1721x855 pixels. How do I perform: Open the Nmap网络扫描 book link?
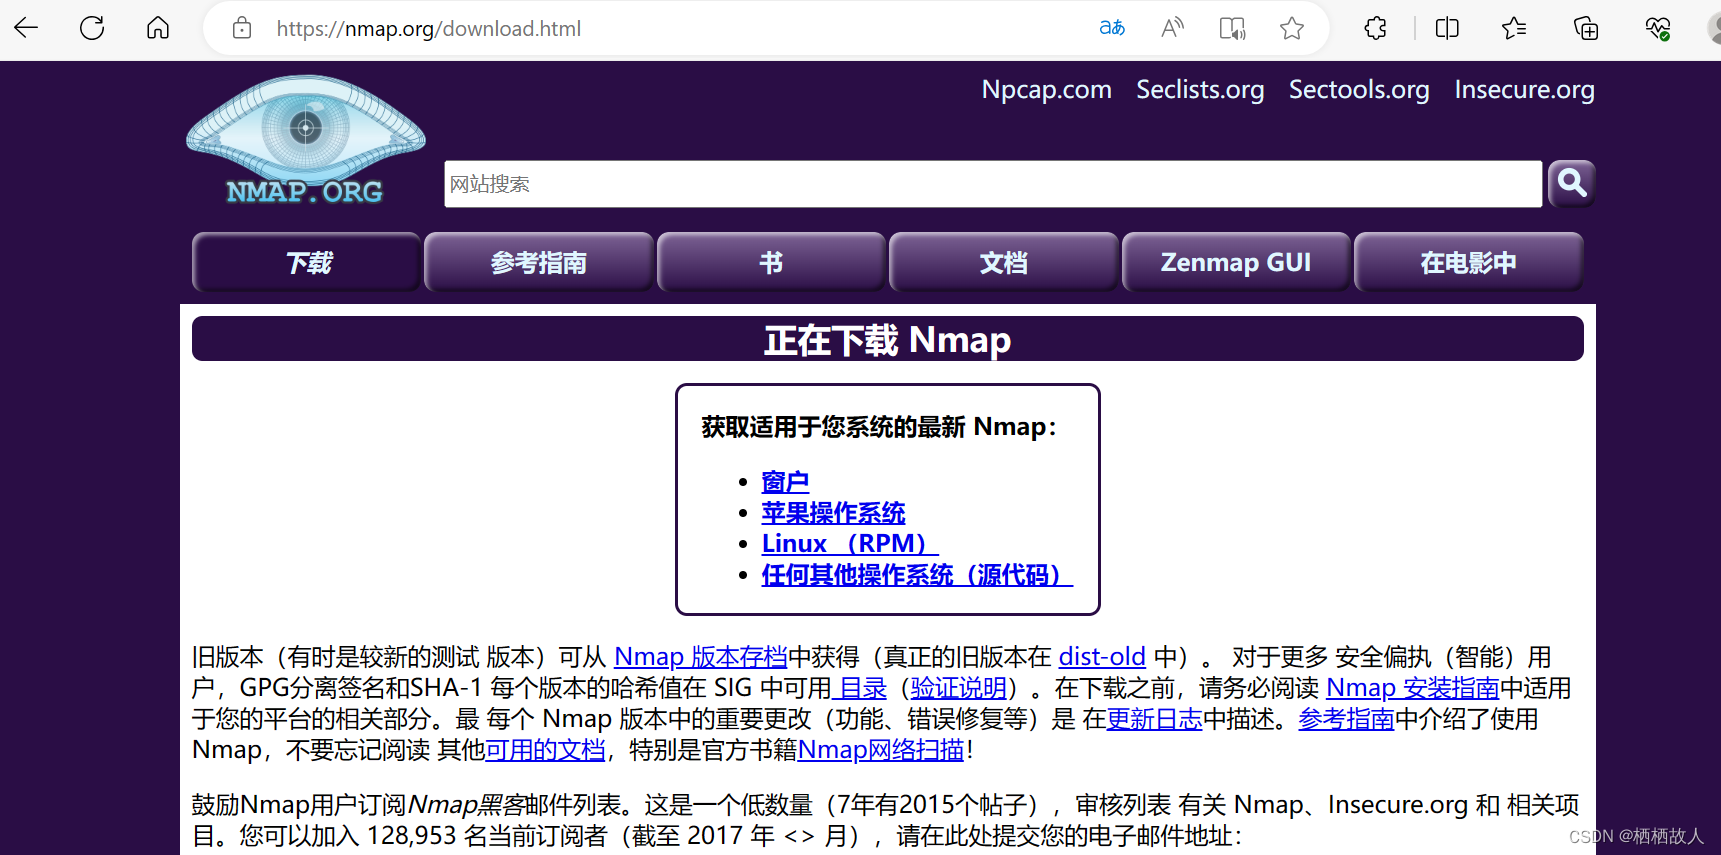(x=881, y=750)
